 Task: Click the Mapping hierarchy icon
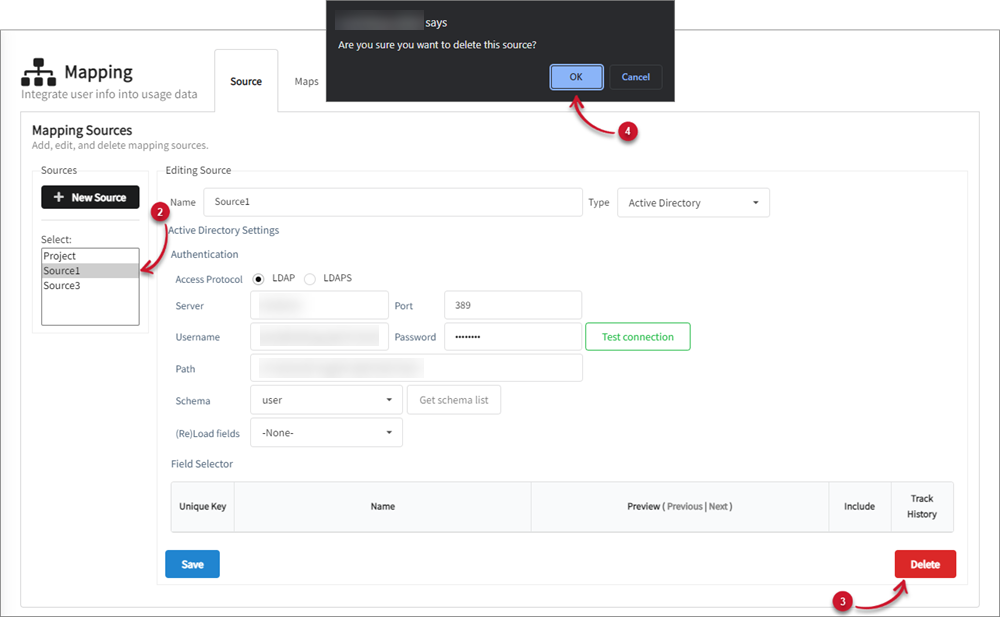(39, 73)
